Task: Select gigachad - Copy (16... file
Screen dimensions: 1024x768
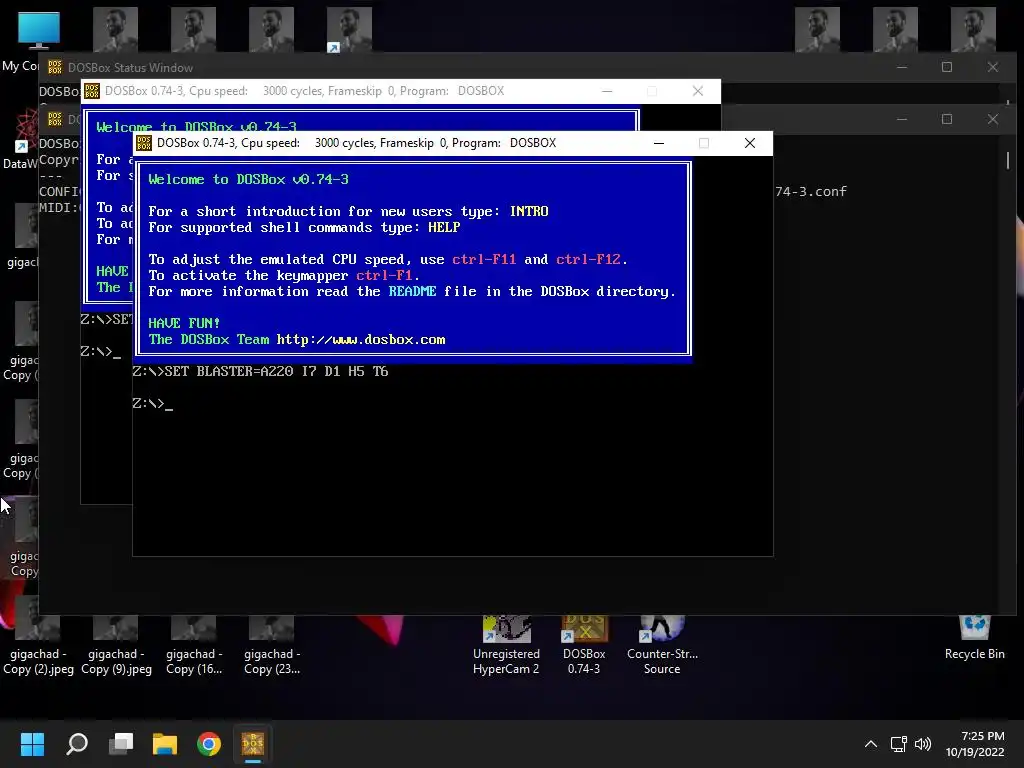Action: coord(194,645)
